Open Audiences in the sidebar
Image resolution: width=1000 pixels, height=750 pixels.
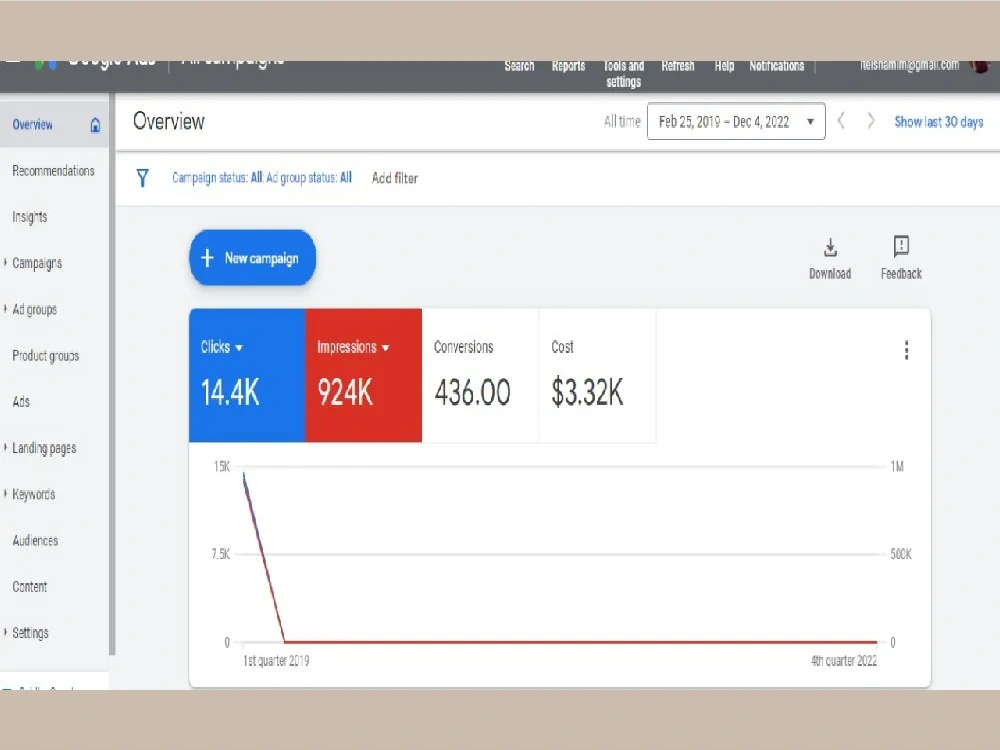pyautogui.click(x=35, y=541)
